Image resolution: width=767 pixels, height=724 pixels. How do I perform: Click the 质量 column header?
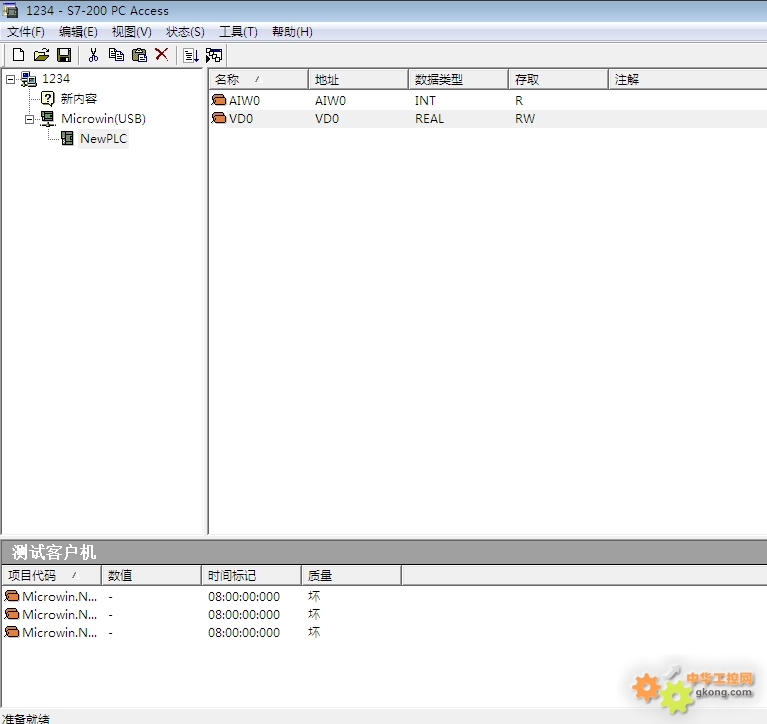pos(351,575)
